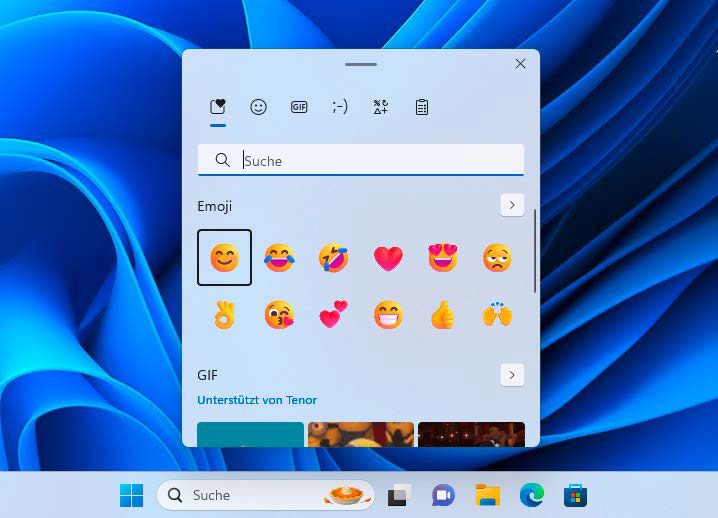The image size is (718, 518).
Task: Click the Suche field in emoji panel
Action: pyautogui.click(x=361, y=160)
